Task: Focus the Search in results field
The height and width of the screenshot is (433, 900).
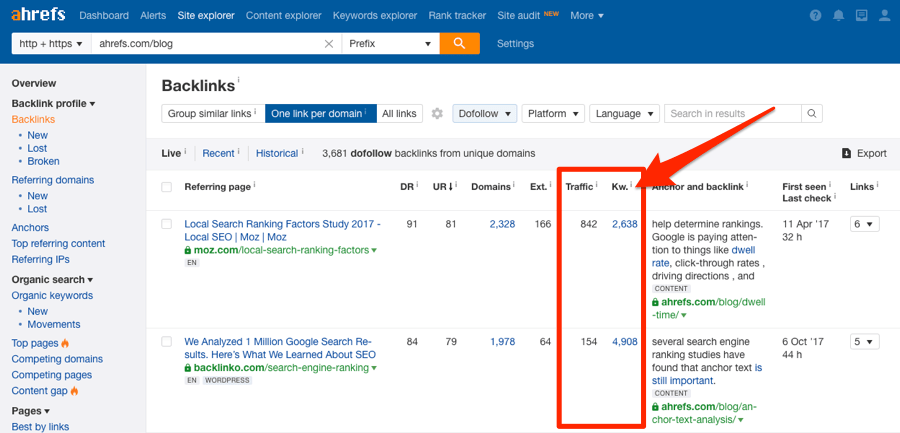Action: pos(732,114)
